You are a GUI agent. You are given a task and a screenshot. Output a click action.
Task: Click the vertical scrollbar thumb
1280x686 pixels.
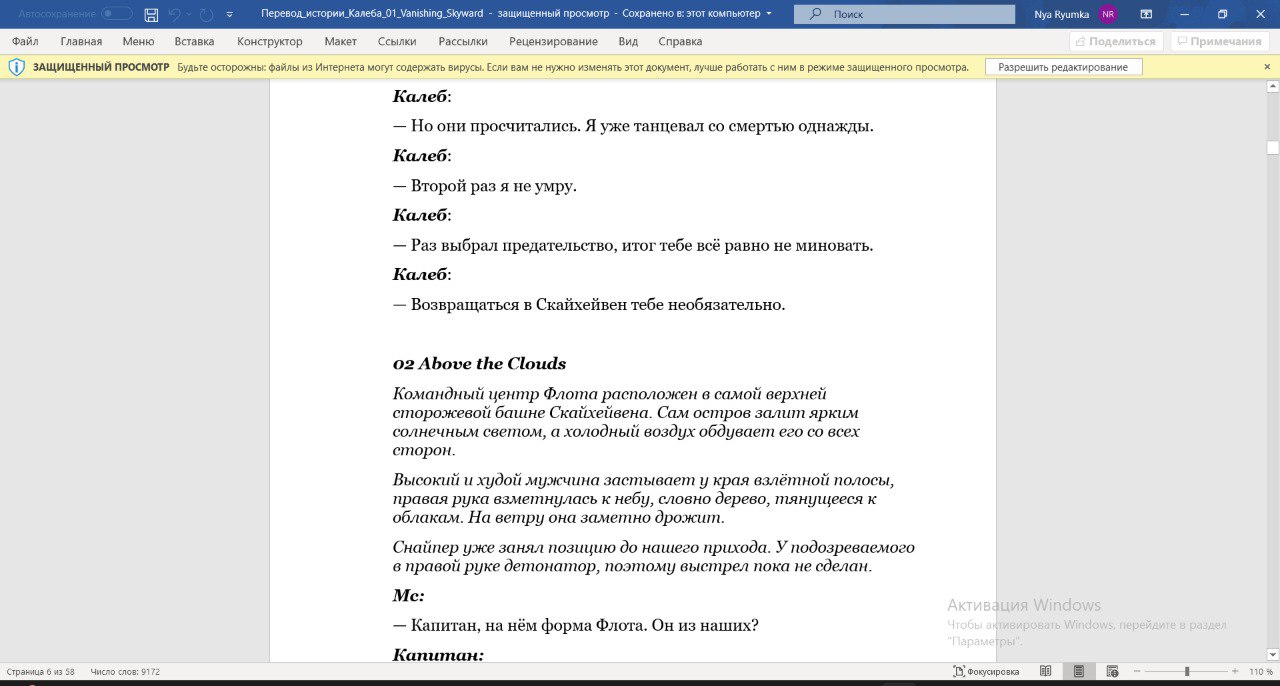click(1272, 147)
